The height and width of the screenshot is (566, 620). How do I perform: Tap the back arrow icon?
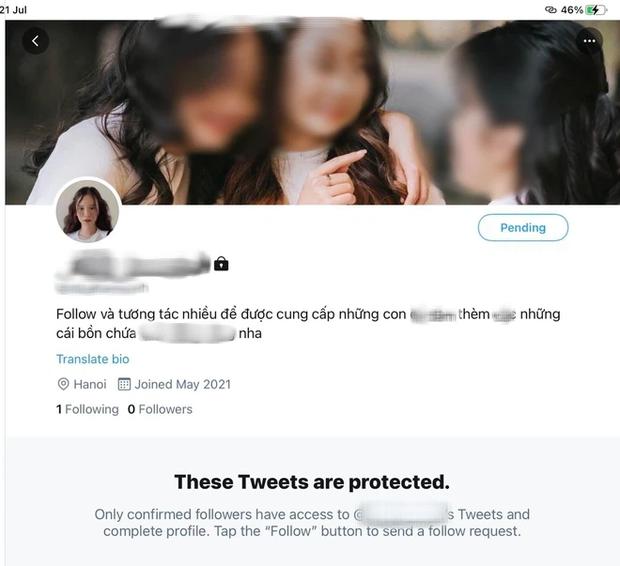[36, 40]
